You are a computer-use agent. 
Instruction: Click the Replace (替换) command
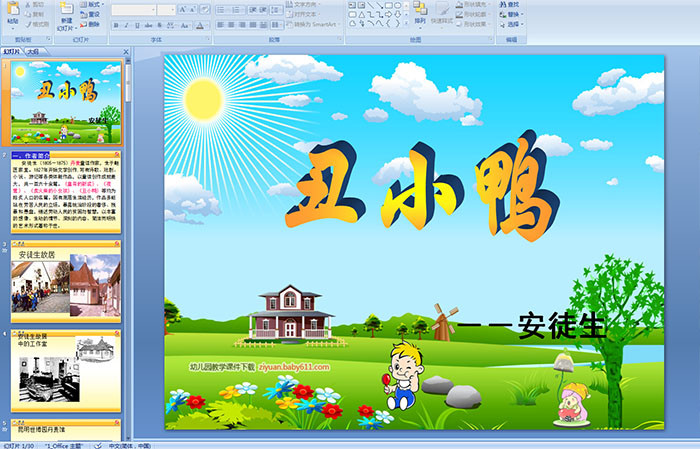click(512, 14)
